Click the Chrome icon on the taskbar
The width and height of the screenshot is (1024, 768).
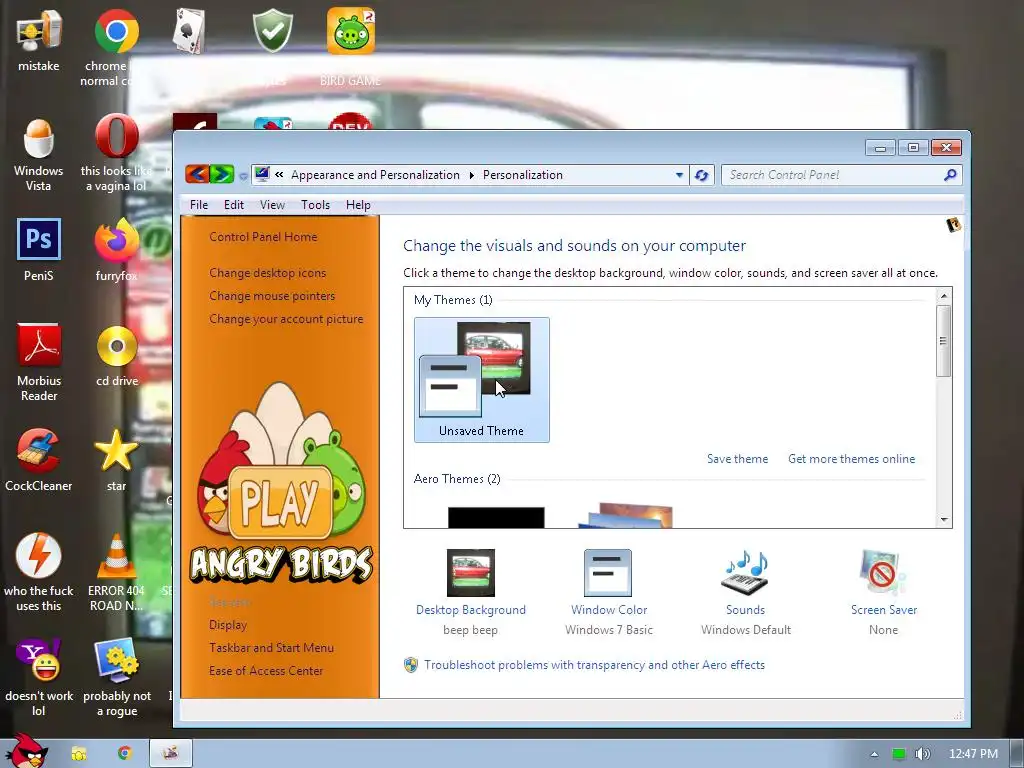point(125,753)
